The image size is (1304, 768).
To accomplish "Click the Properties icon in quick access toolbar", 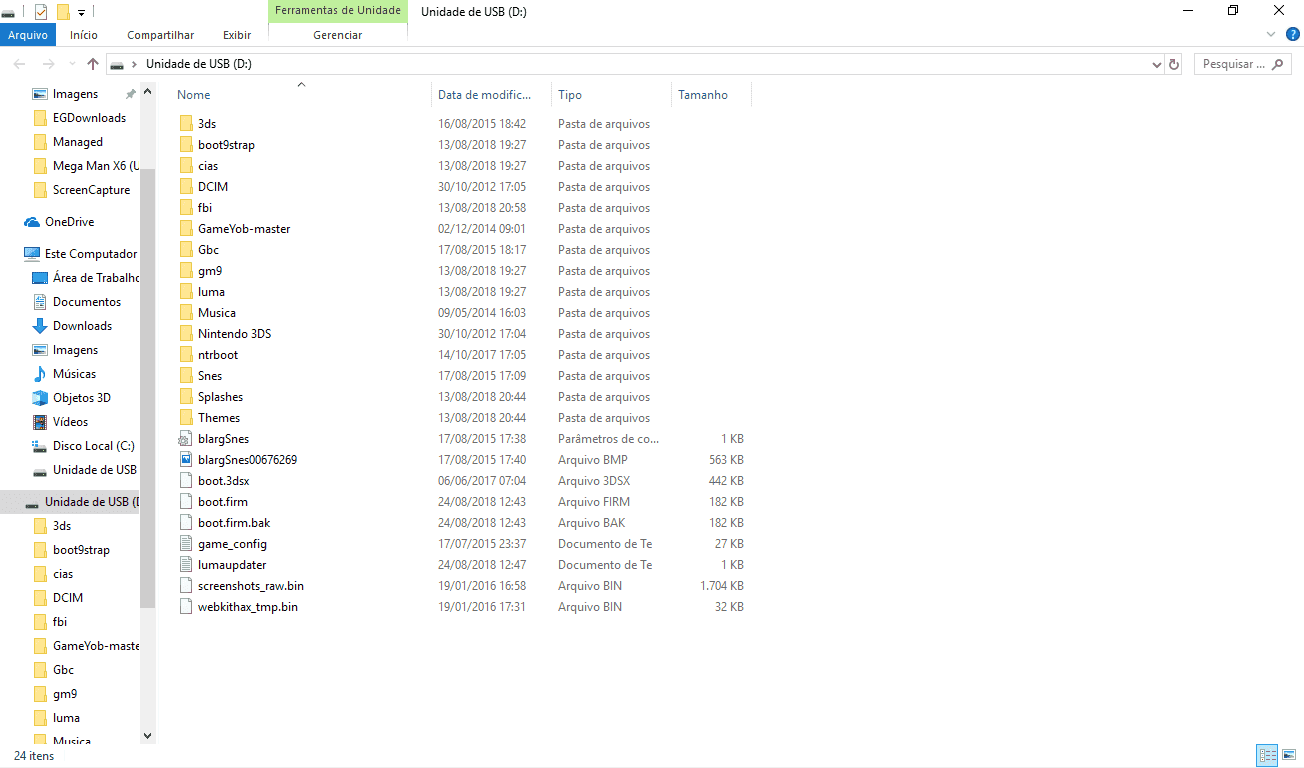I will tap(40, 12).
